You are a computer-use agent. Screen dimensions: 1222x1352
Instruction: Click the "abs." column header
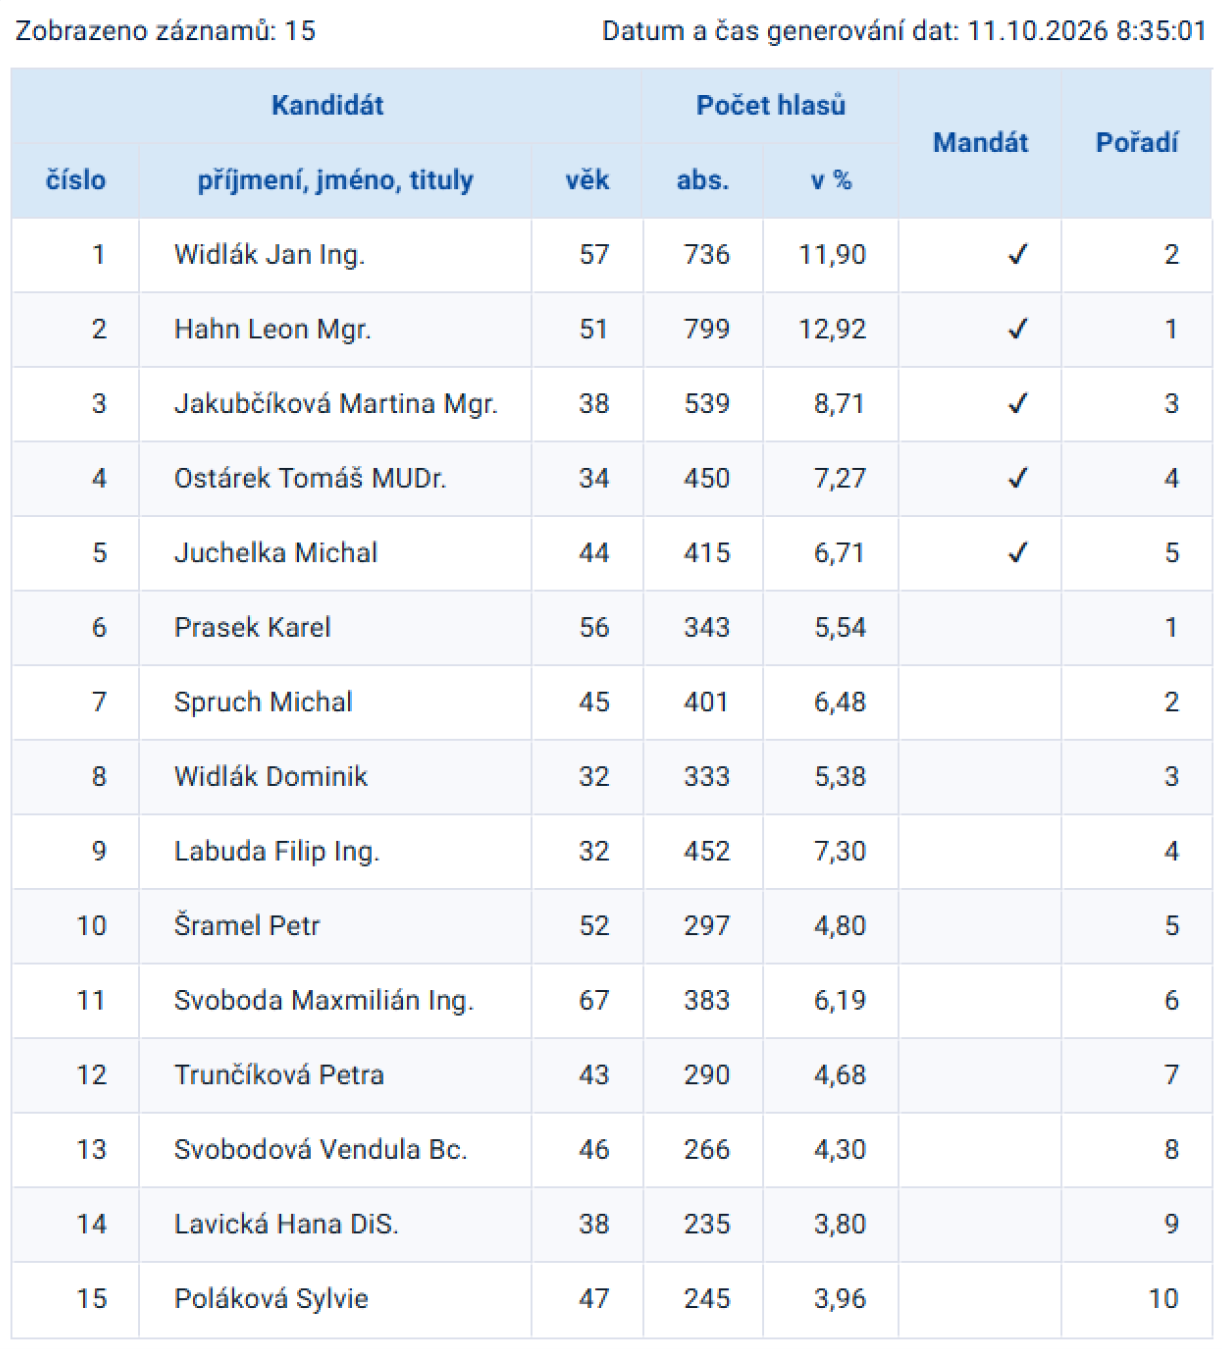click(x=703, y=180)
